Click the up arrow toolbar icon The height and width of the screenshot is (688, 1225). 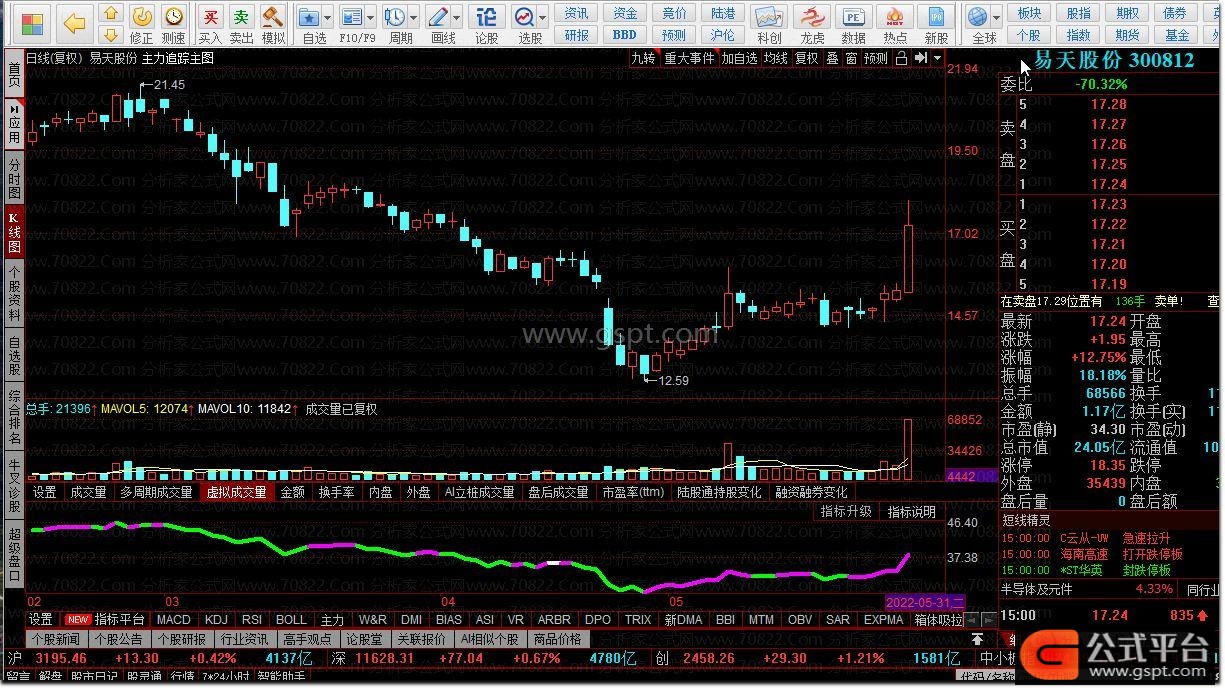pyautogui.click(x=111, y=13)
